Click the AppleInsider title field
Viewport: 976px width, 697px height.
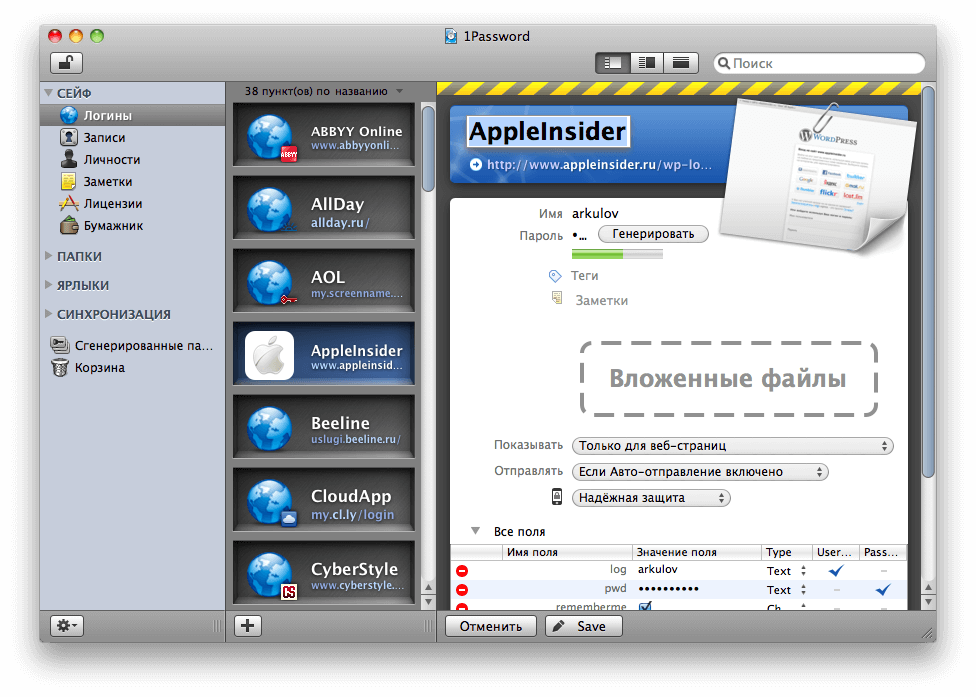pyautogui.click(x=548, y=131)
